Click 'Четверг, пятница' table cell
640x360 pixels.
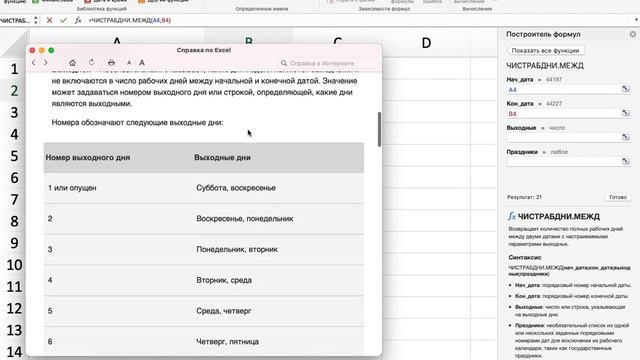[227, 341]
